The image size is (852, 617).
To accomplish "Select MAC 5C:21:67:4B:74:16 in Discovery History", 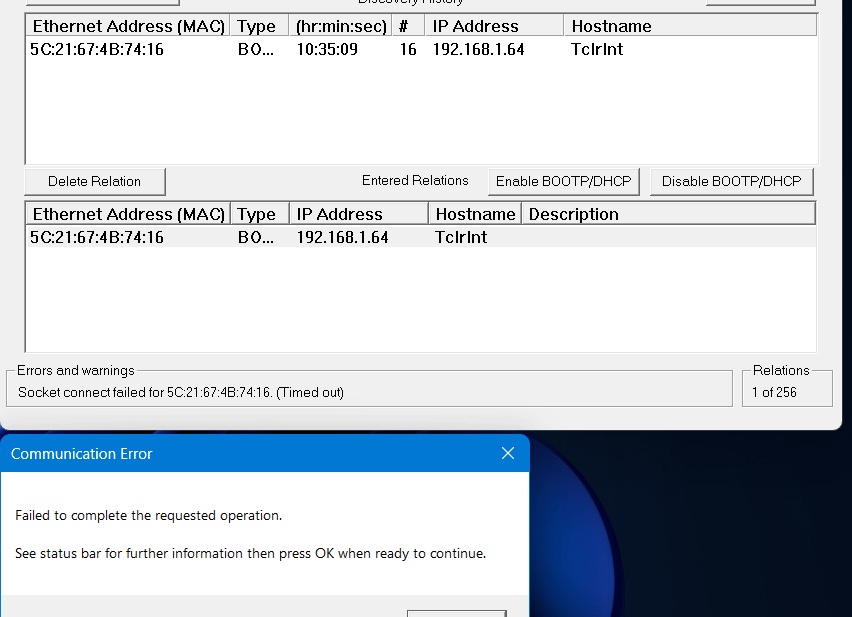I will [x=97, y=49].
